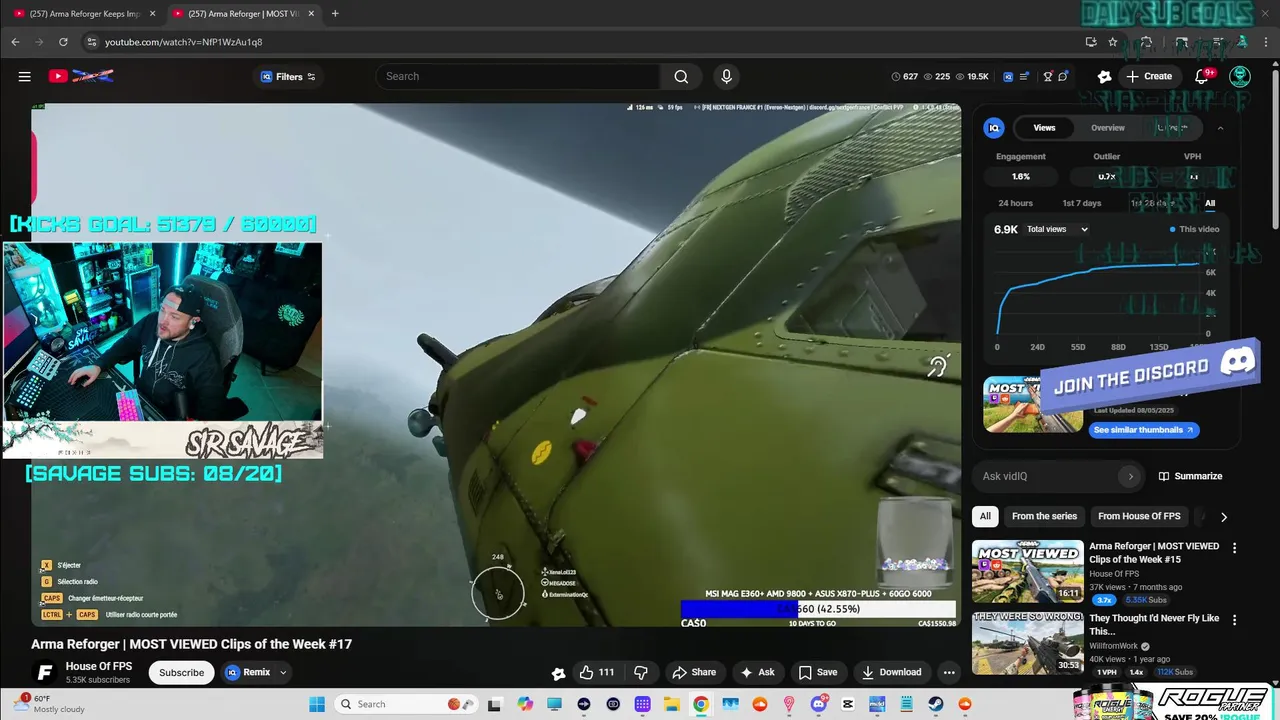
Task: Open the vidIQ list icon beside the IQ logo
Action: pyautogui.click(x=1025, y=76)
